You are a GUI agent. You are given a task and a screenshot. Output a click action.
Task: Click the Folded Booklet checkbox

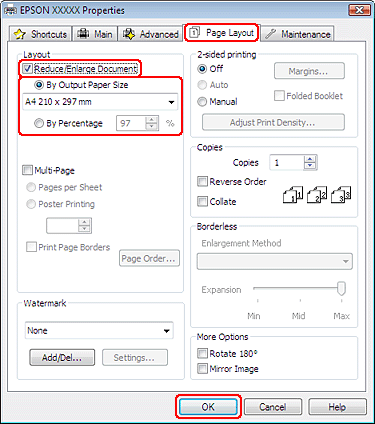(279, 96)
